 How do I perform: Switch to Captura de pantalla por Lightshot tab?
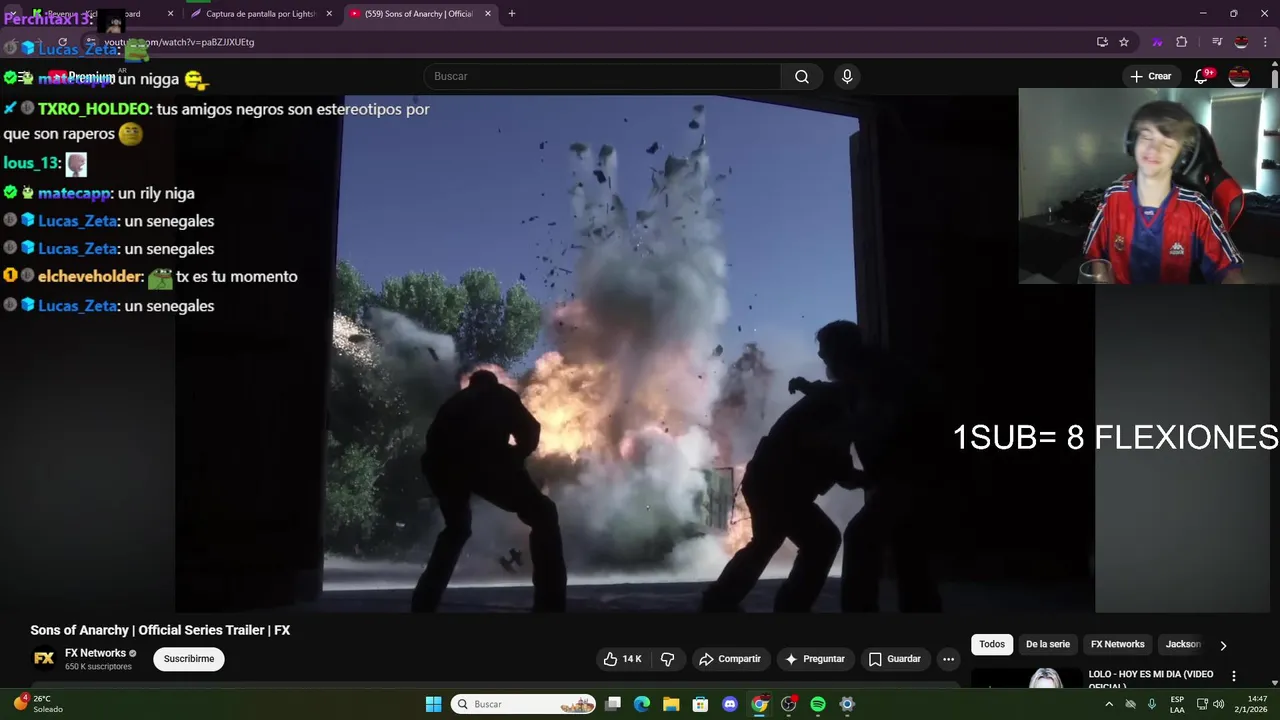pyautogui.click(x=260, y=14)
